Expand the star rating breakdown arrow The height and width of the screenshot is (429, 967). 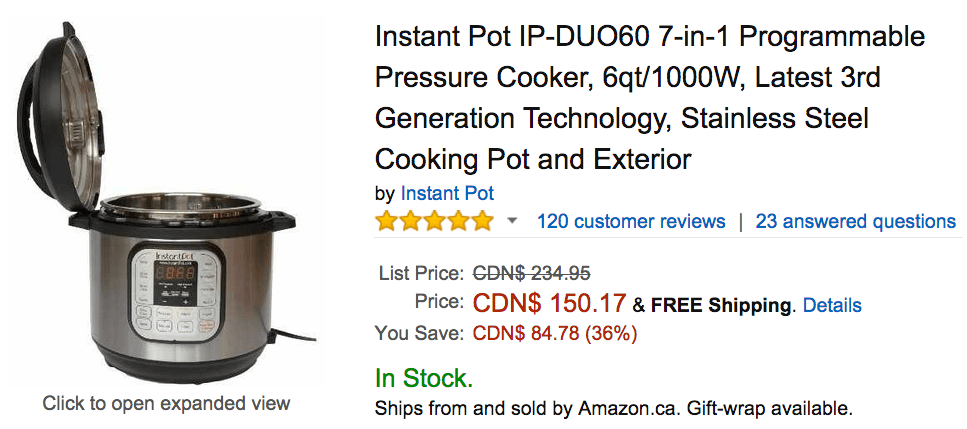click(512, 222)
